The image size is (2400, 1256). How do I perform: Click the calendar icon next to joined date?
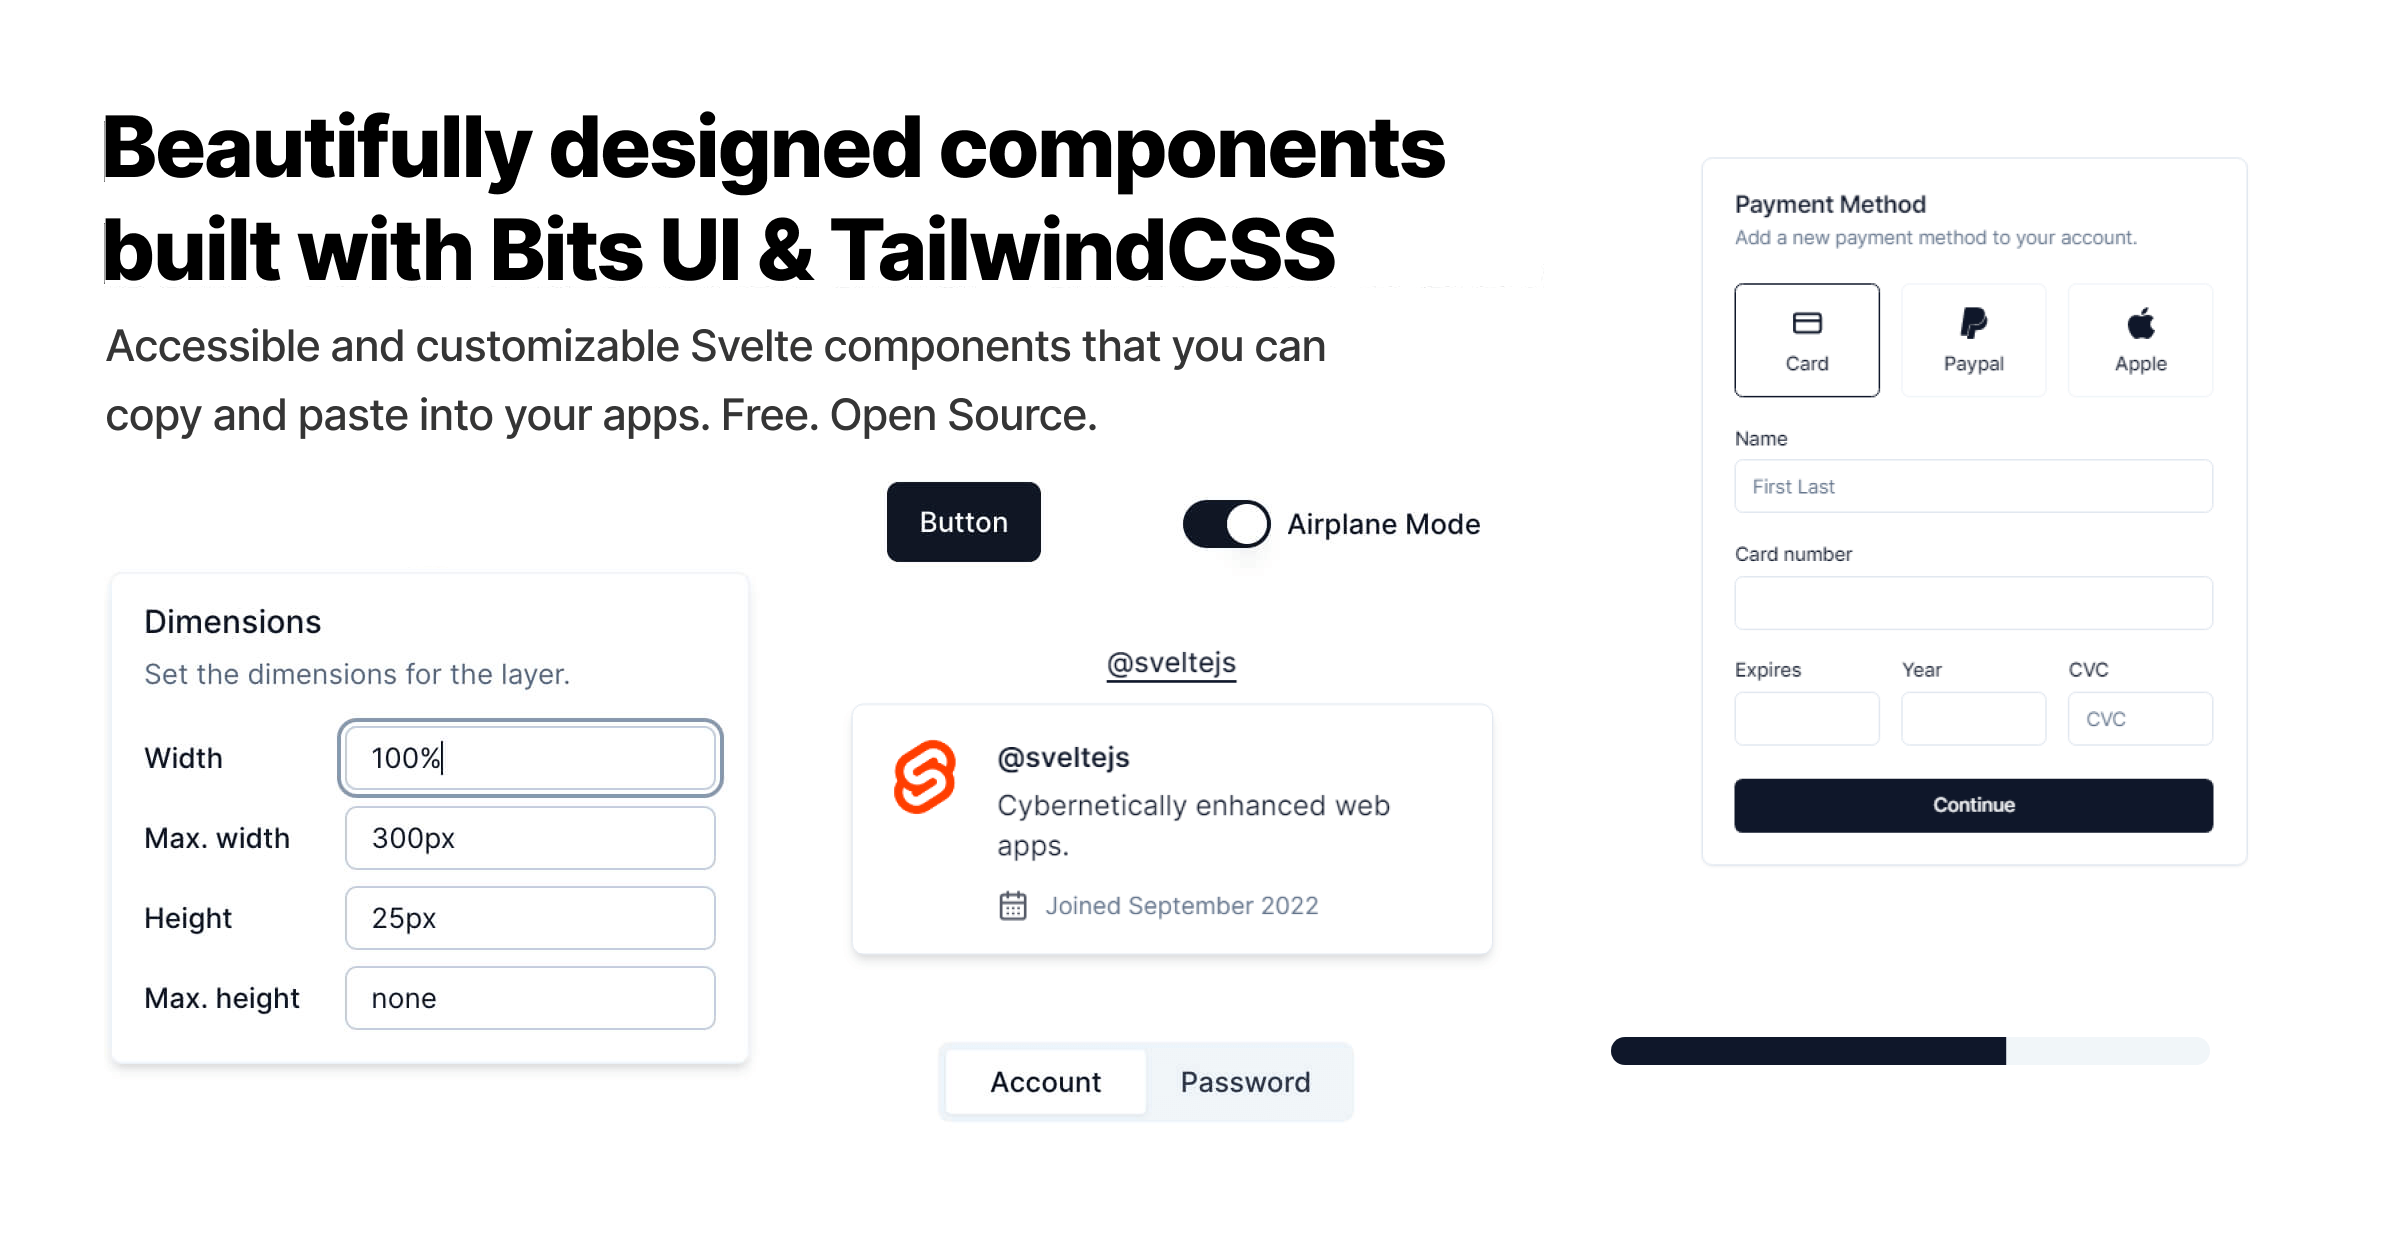[x=1011, y=903]
